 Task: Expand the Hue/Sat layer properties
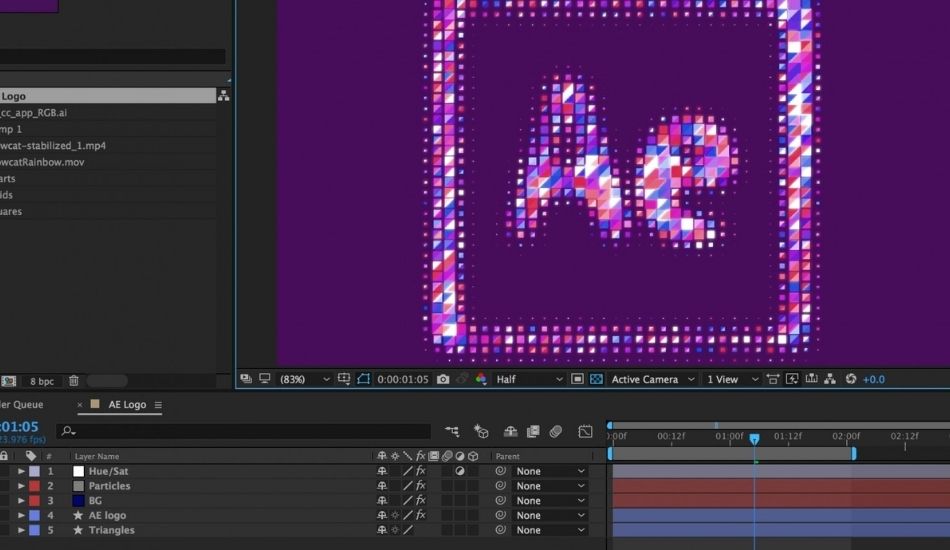point(21,471)
